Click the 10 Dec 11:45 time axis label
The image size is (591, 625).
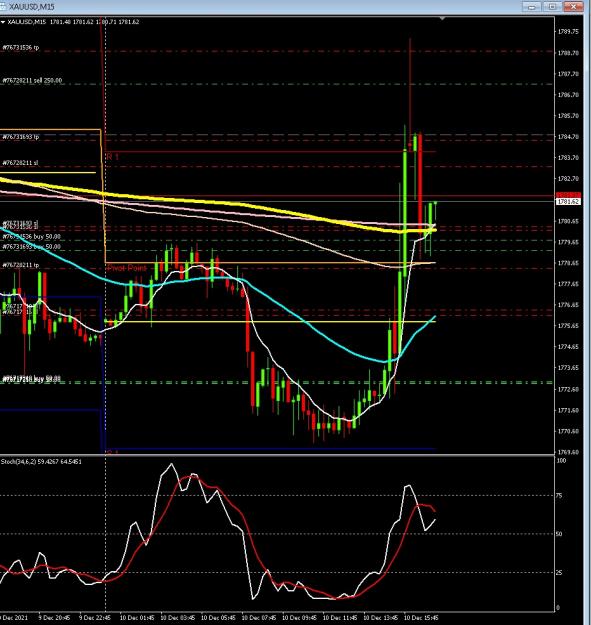point(340,618)
